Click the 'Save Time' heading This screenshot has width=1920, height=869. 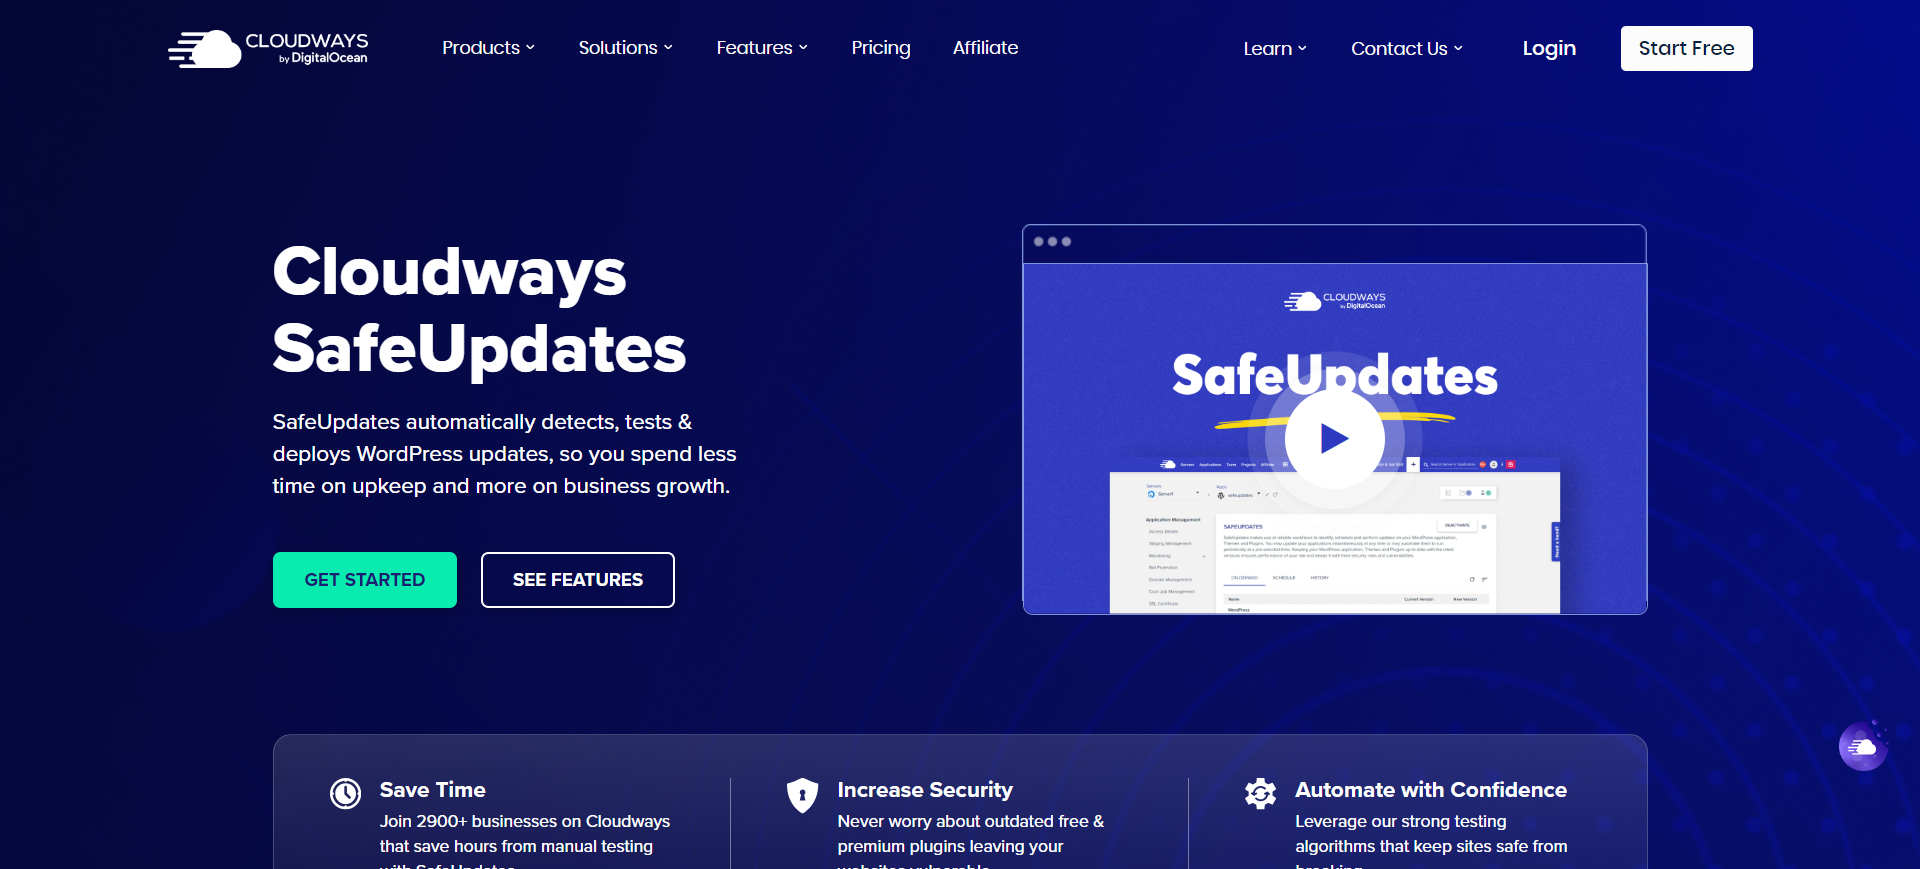pos(432,790)
